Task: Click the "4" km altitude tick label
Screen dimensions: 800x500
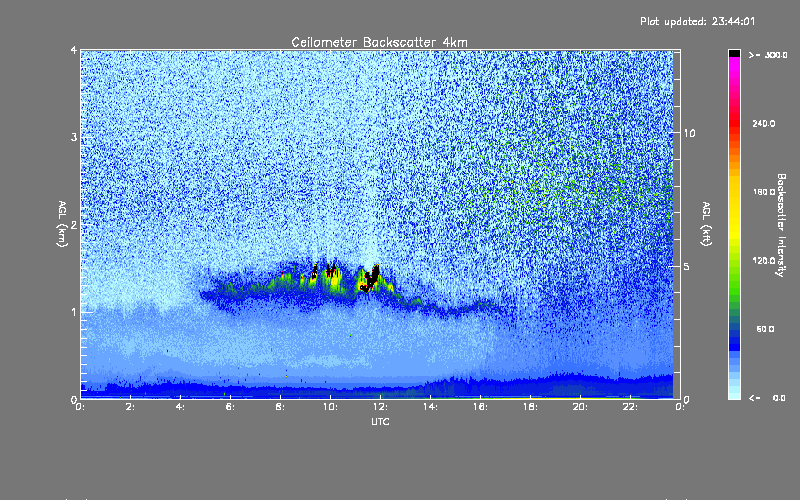Action: click(74, 50)
